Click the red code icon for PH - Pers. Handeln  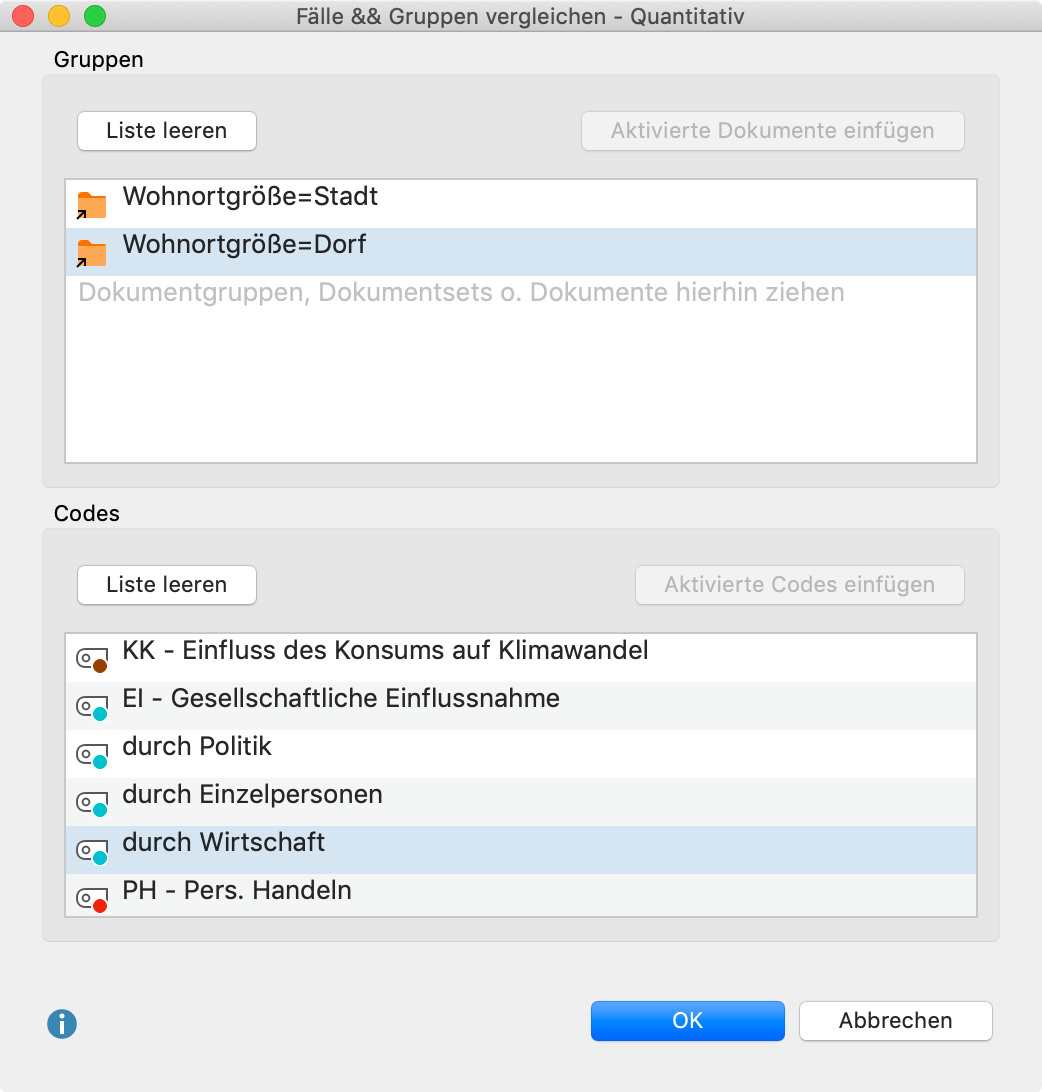pyautogui.click(x=92, y=900)
